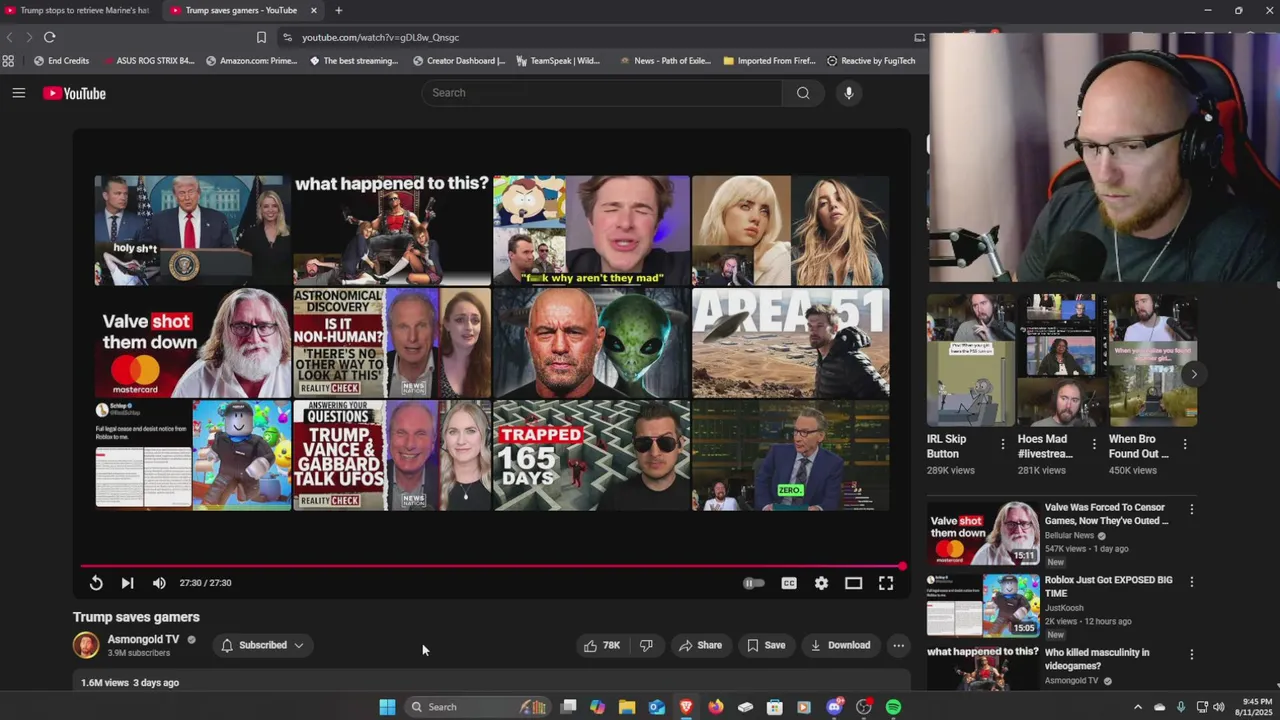Switch to 'Trump stops to retrieve Marine's hat' tab
Image resolution: width=1280 pixels, height=720 pixels.
point(78,10)
